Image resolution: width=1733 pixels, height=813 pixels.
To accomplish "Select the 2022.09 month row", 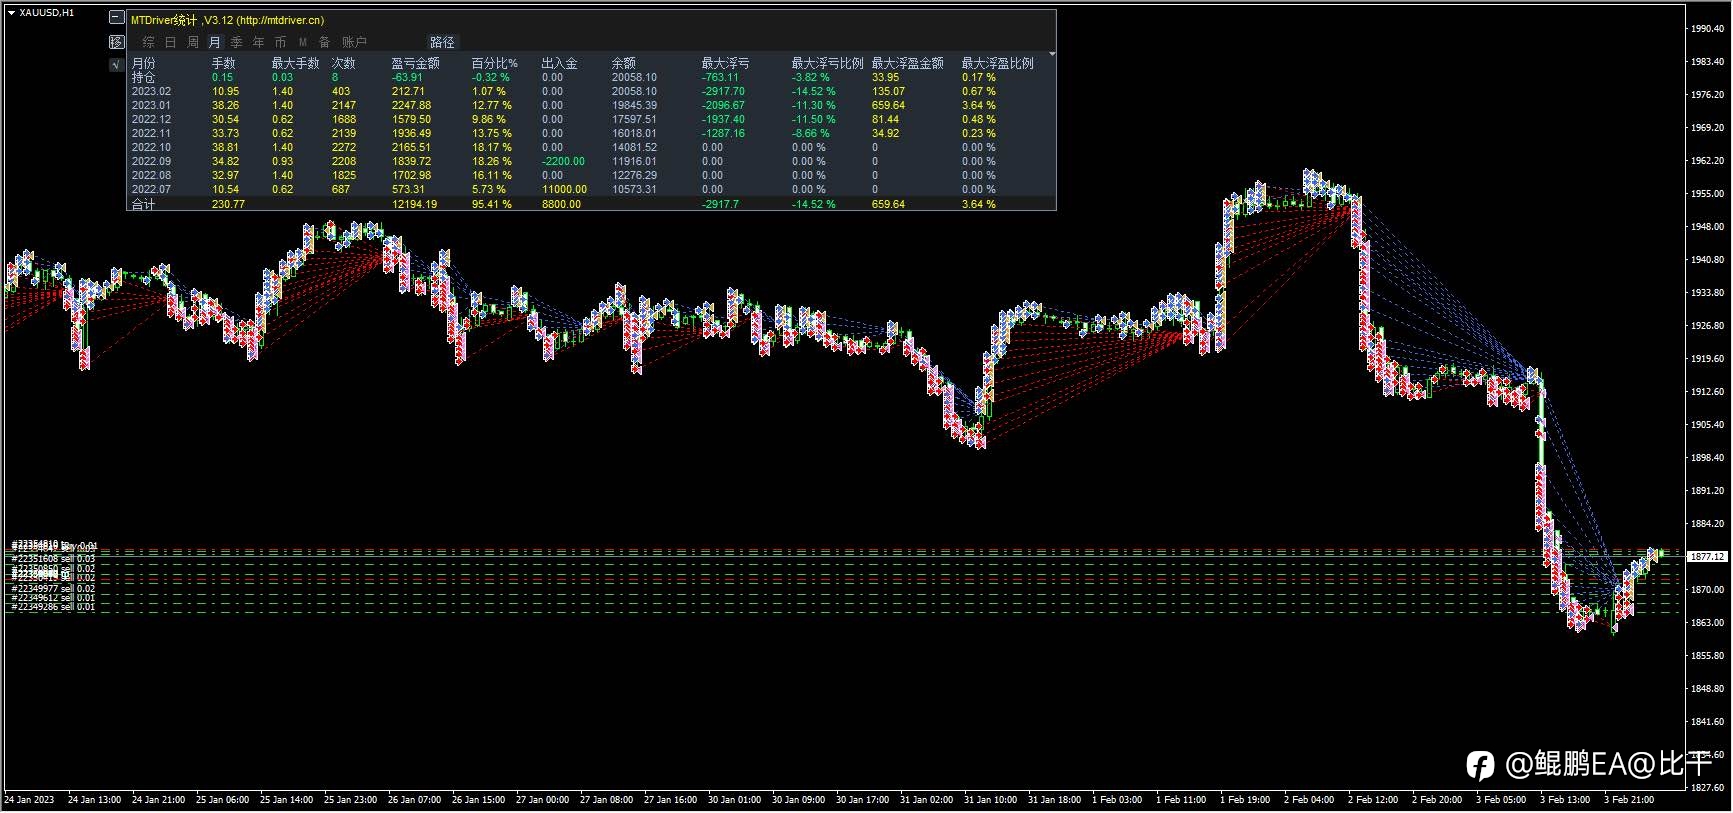I will pos(591,161).
